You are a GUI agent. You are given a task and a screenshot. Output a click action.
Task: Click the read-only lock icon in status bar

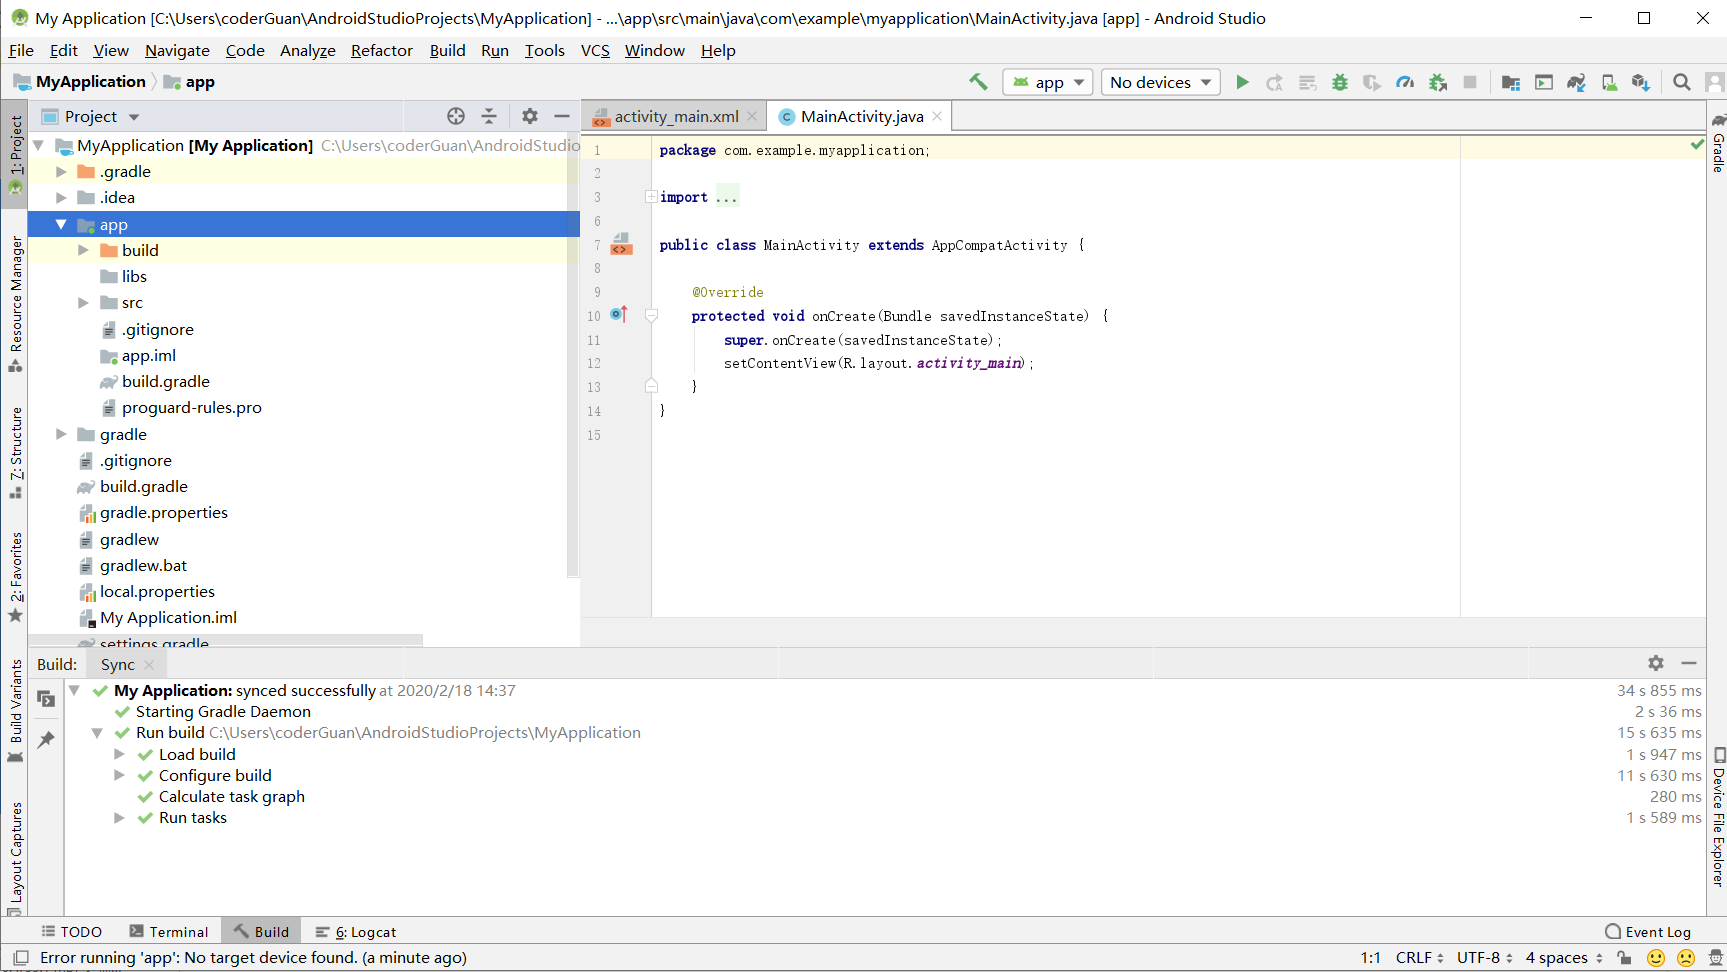coord(1625,958)
